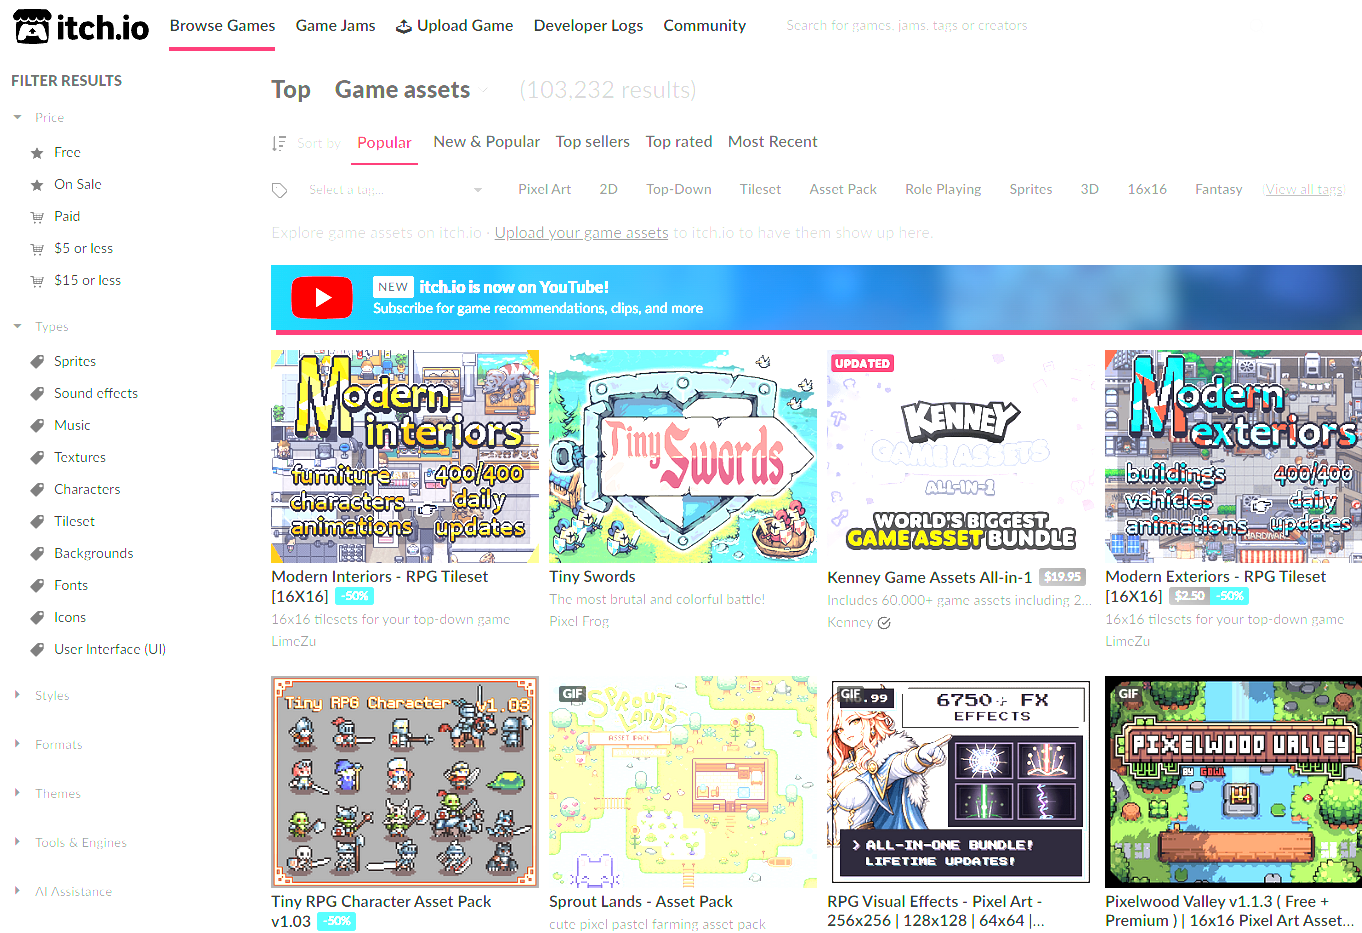1362x933 pixels.
Task: Click the tag icon beside Tileset filter
Action: pyautogui.click(x=37, y=522)
